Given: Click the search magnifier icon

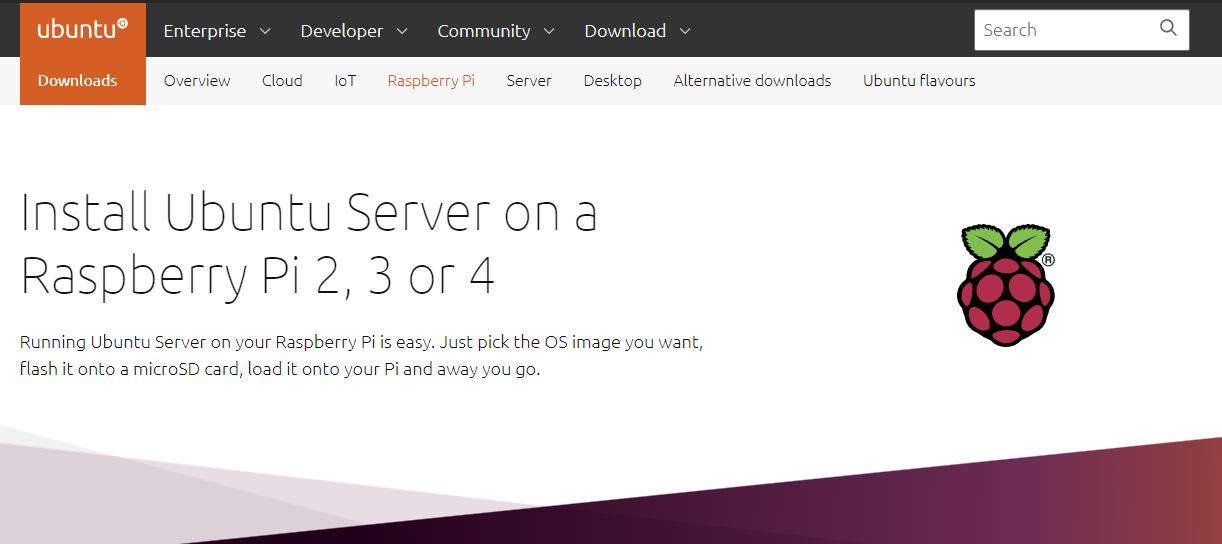Looking at the screenshot, I should [x=1168, y=28].
